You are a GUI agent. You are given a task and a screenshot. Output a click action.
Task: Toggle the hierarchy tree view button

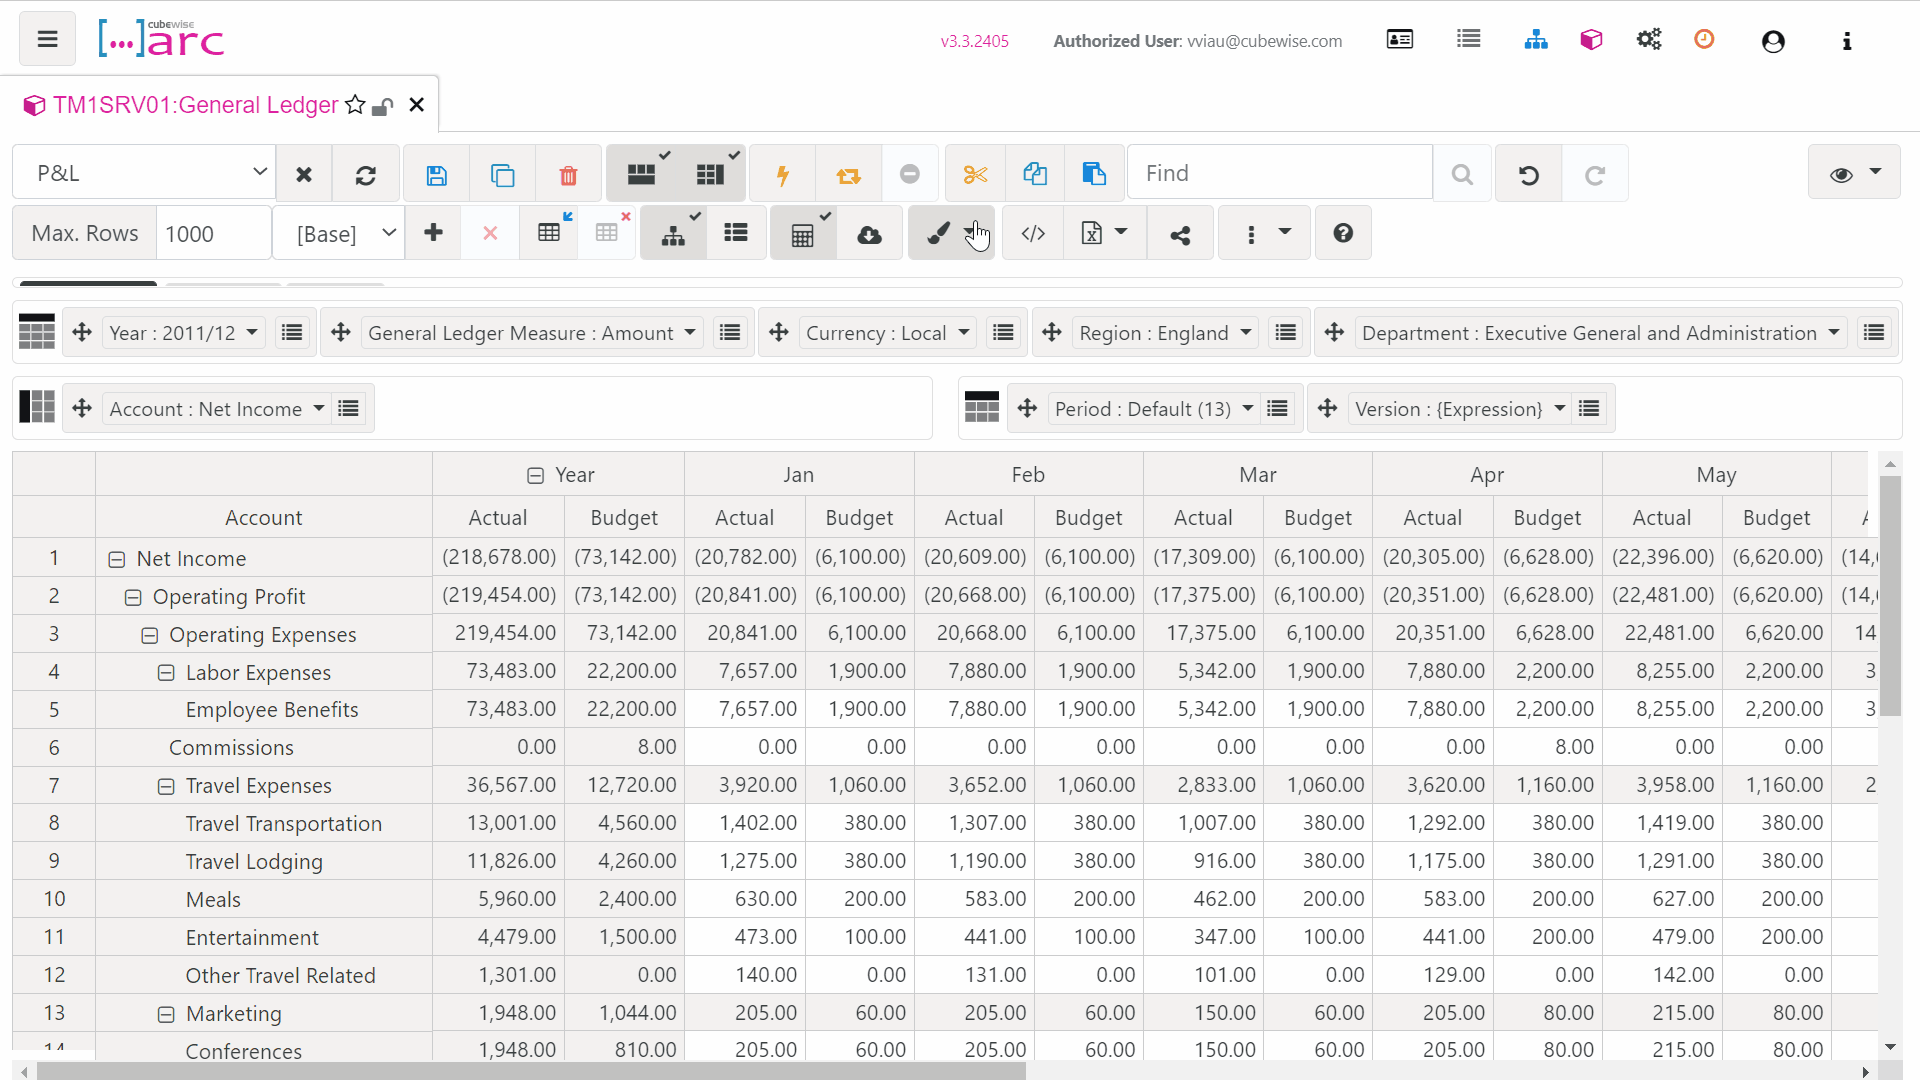[673, 234]
